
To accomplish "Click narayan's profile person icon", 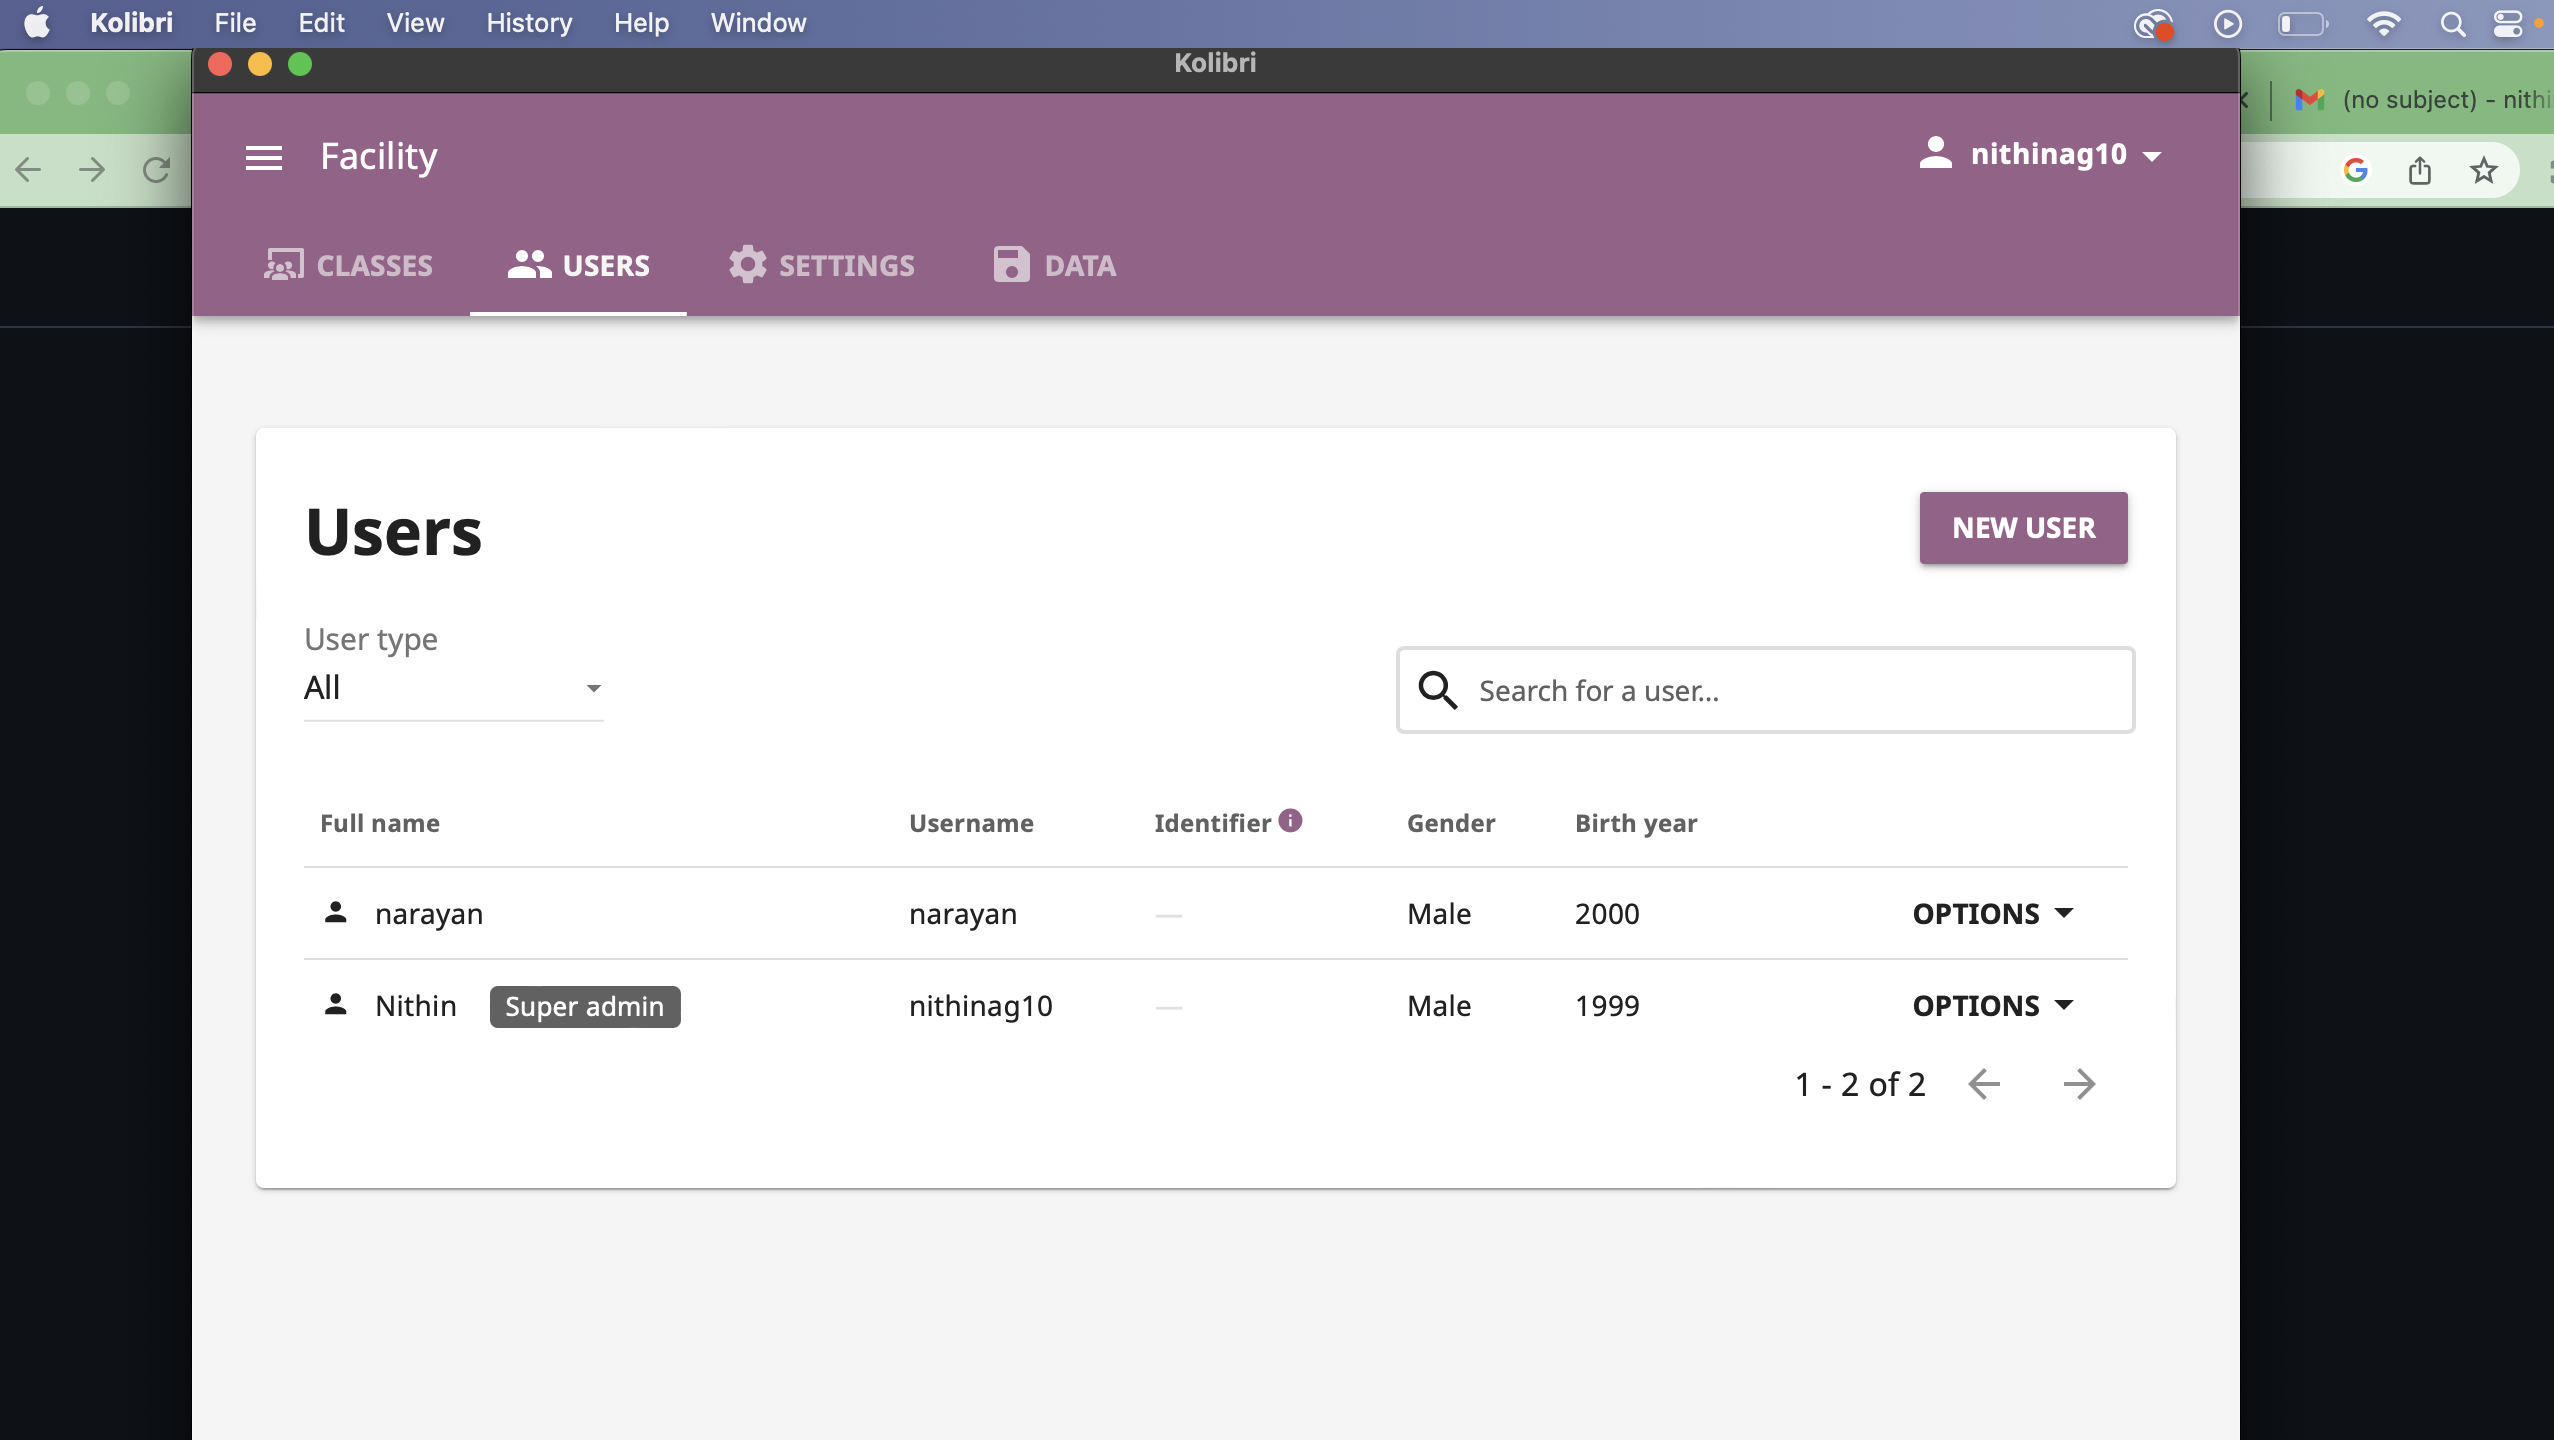I will (x=335, y=911).
